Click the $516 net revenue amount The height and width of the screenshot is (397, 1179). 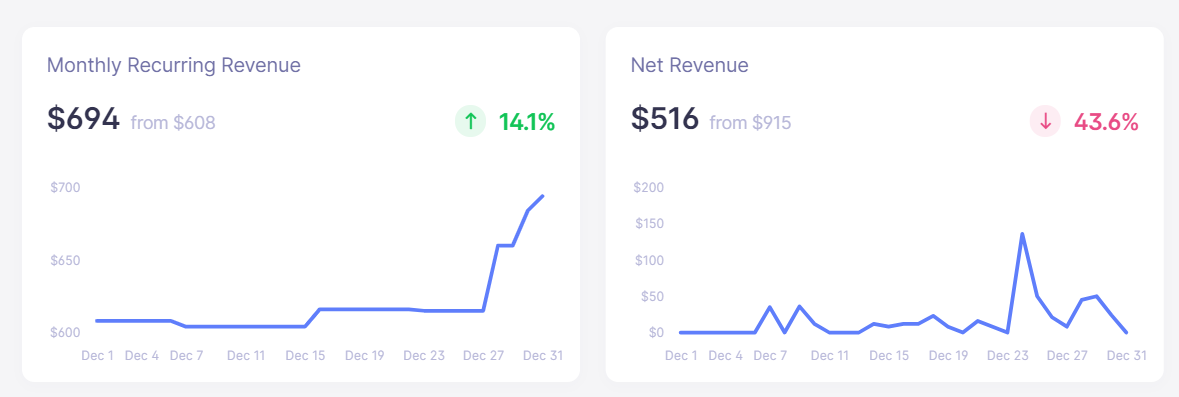point(665,119)
